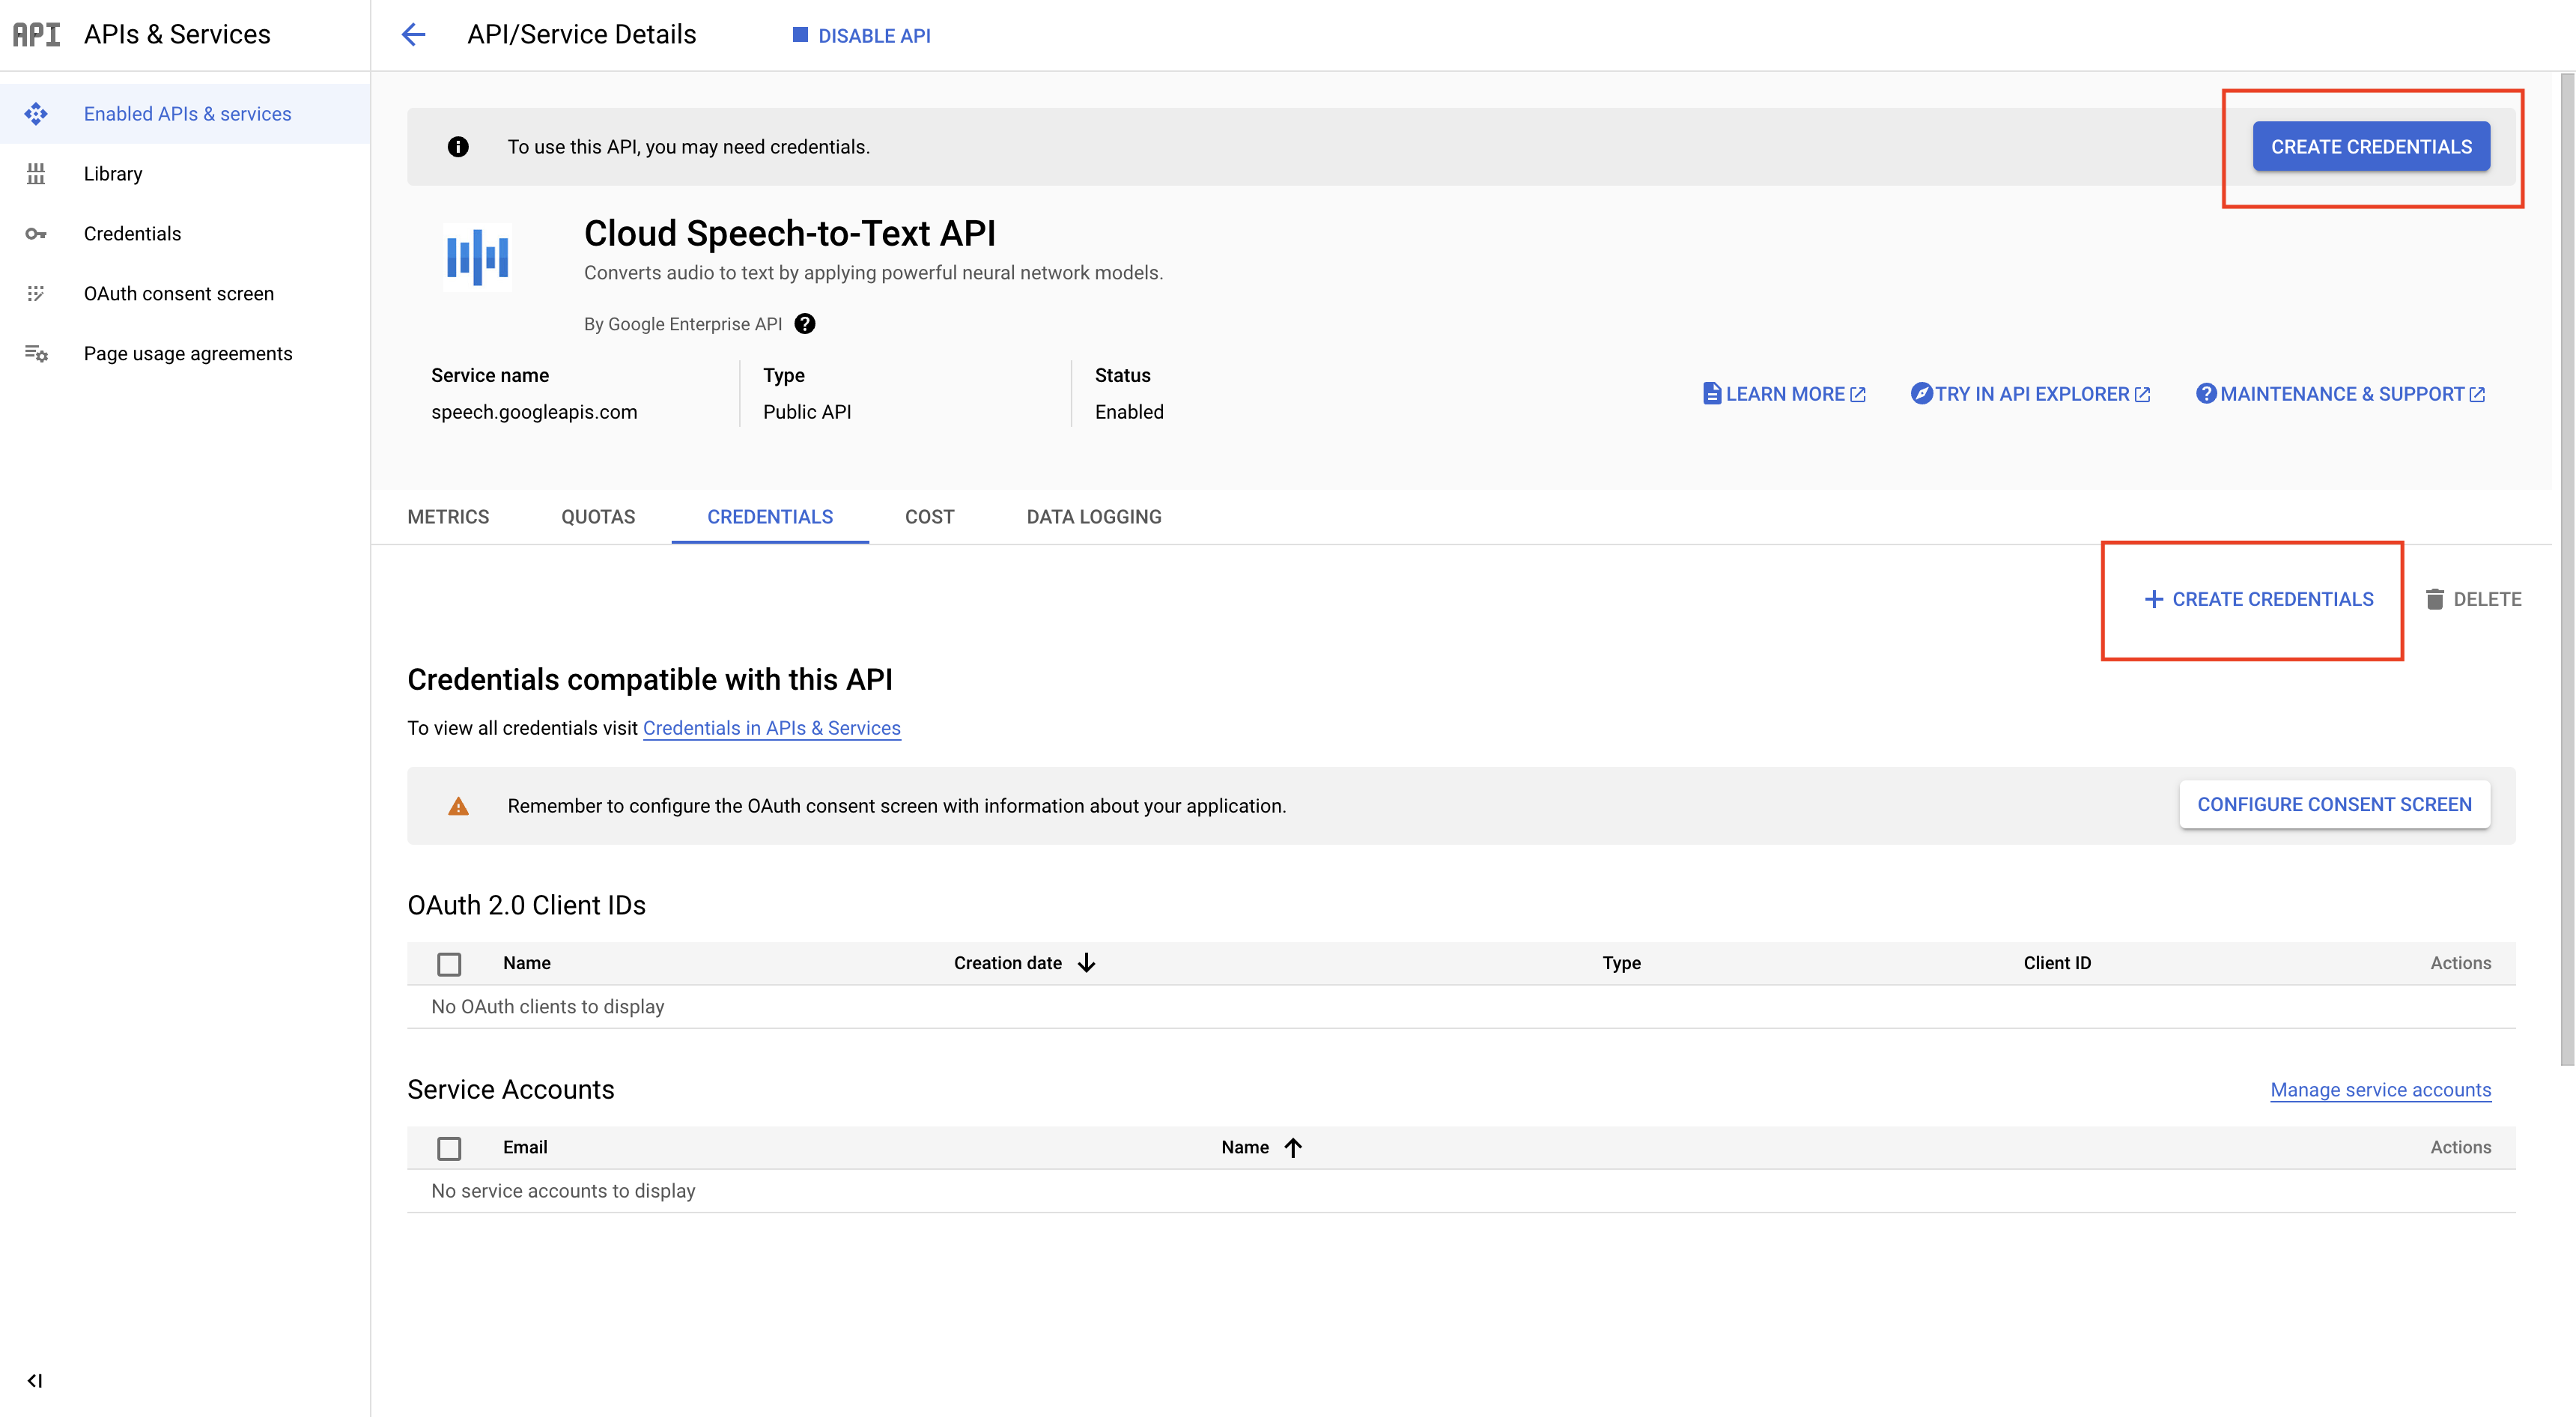Select the Credentials tab

tap(770, 517)
